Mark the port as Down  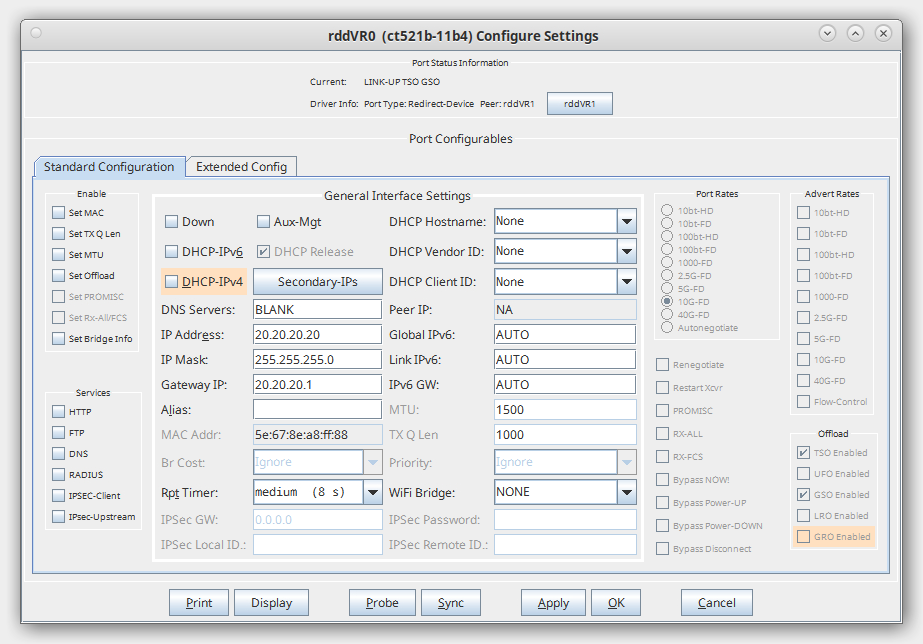[x=171, y=222]
